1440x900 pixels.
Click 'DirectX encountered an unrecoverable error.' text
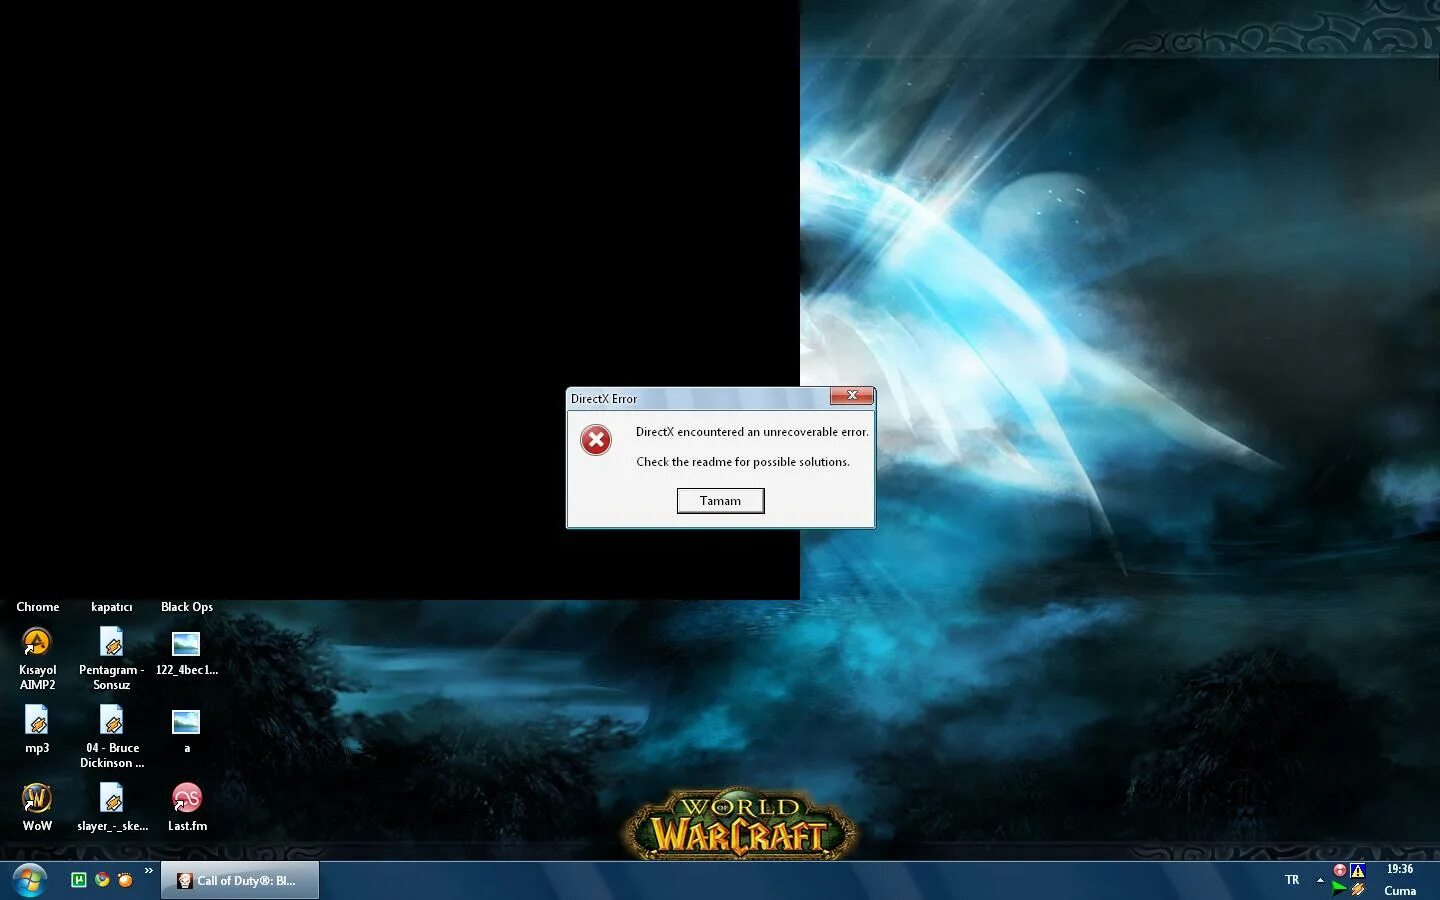(x=752, y=432)
